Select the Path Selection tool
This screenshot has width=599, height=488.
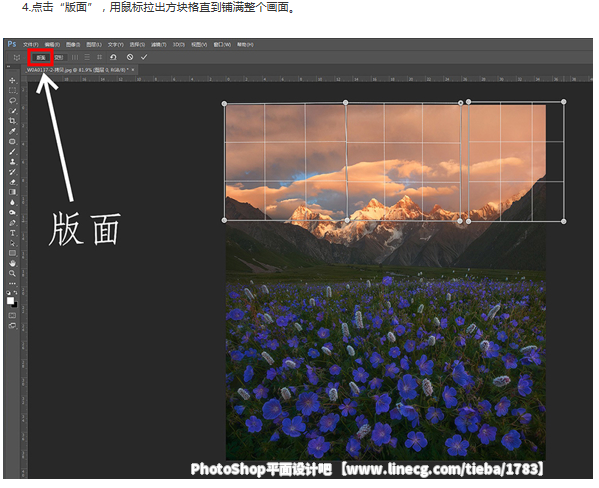pyautogui.click(x=12, y=243)
